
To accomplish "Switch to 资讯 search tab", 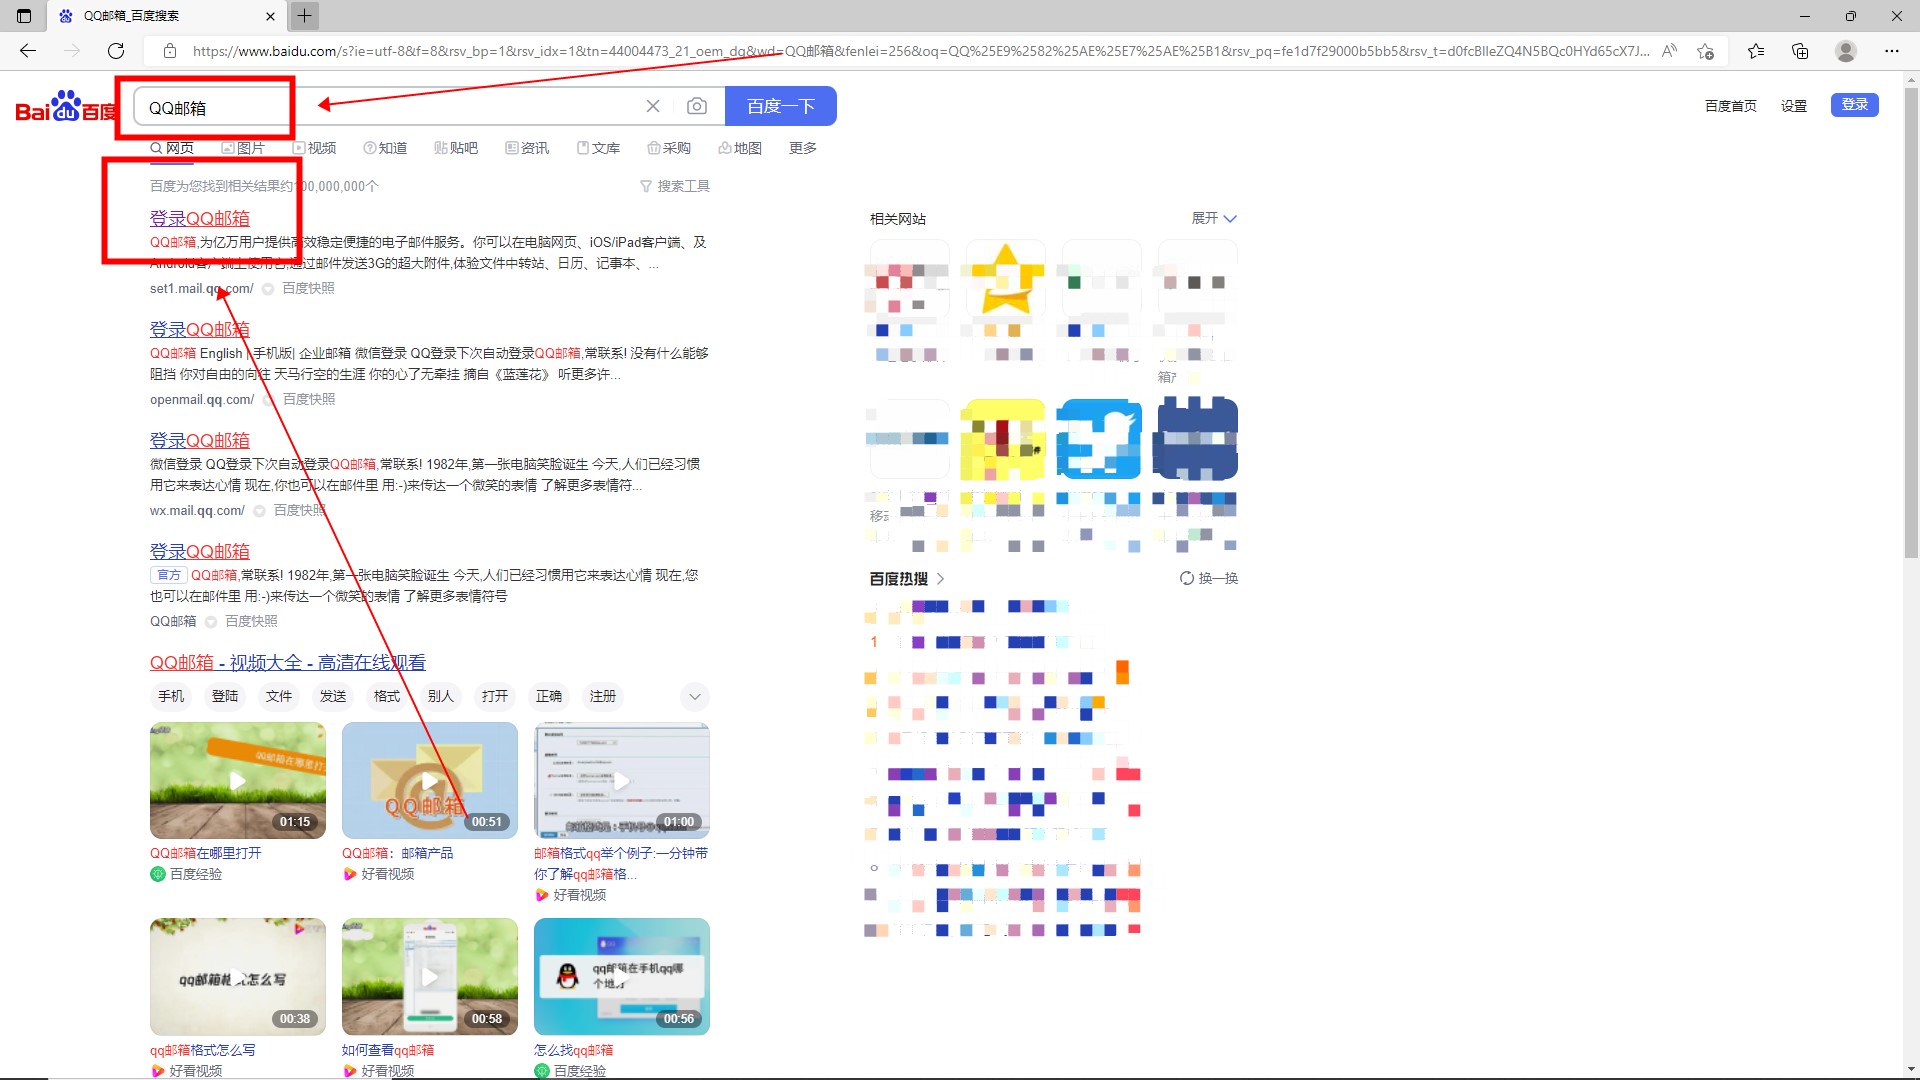I will coord(527,148).
